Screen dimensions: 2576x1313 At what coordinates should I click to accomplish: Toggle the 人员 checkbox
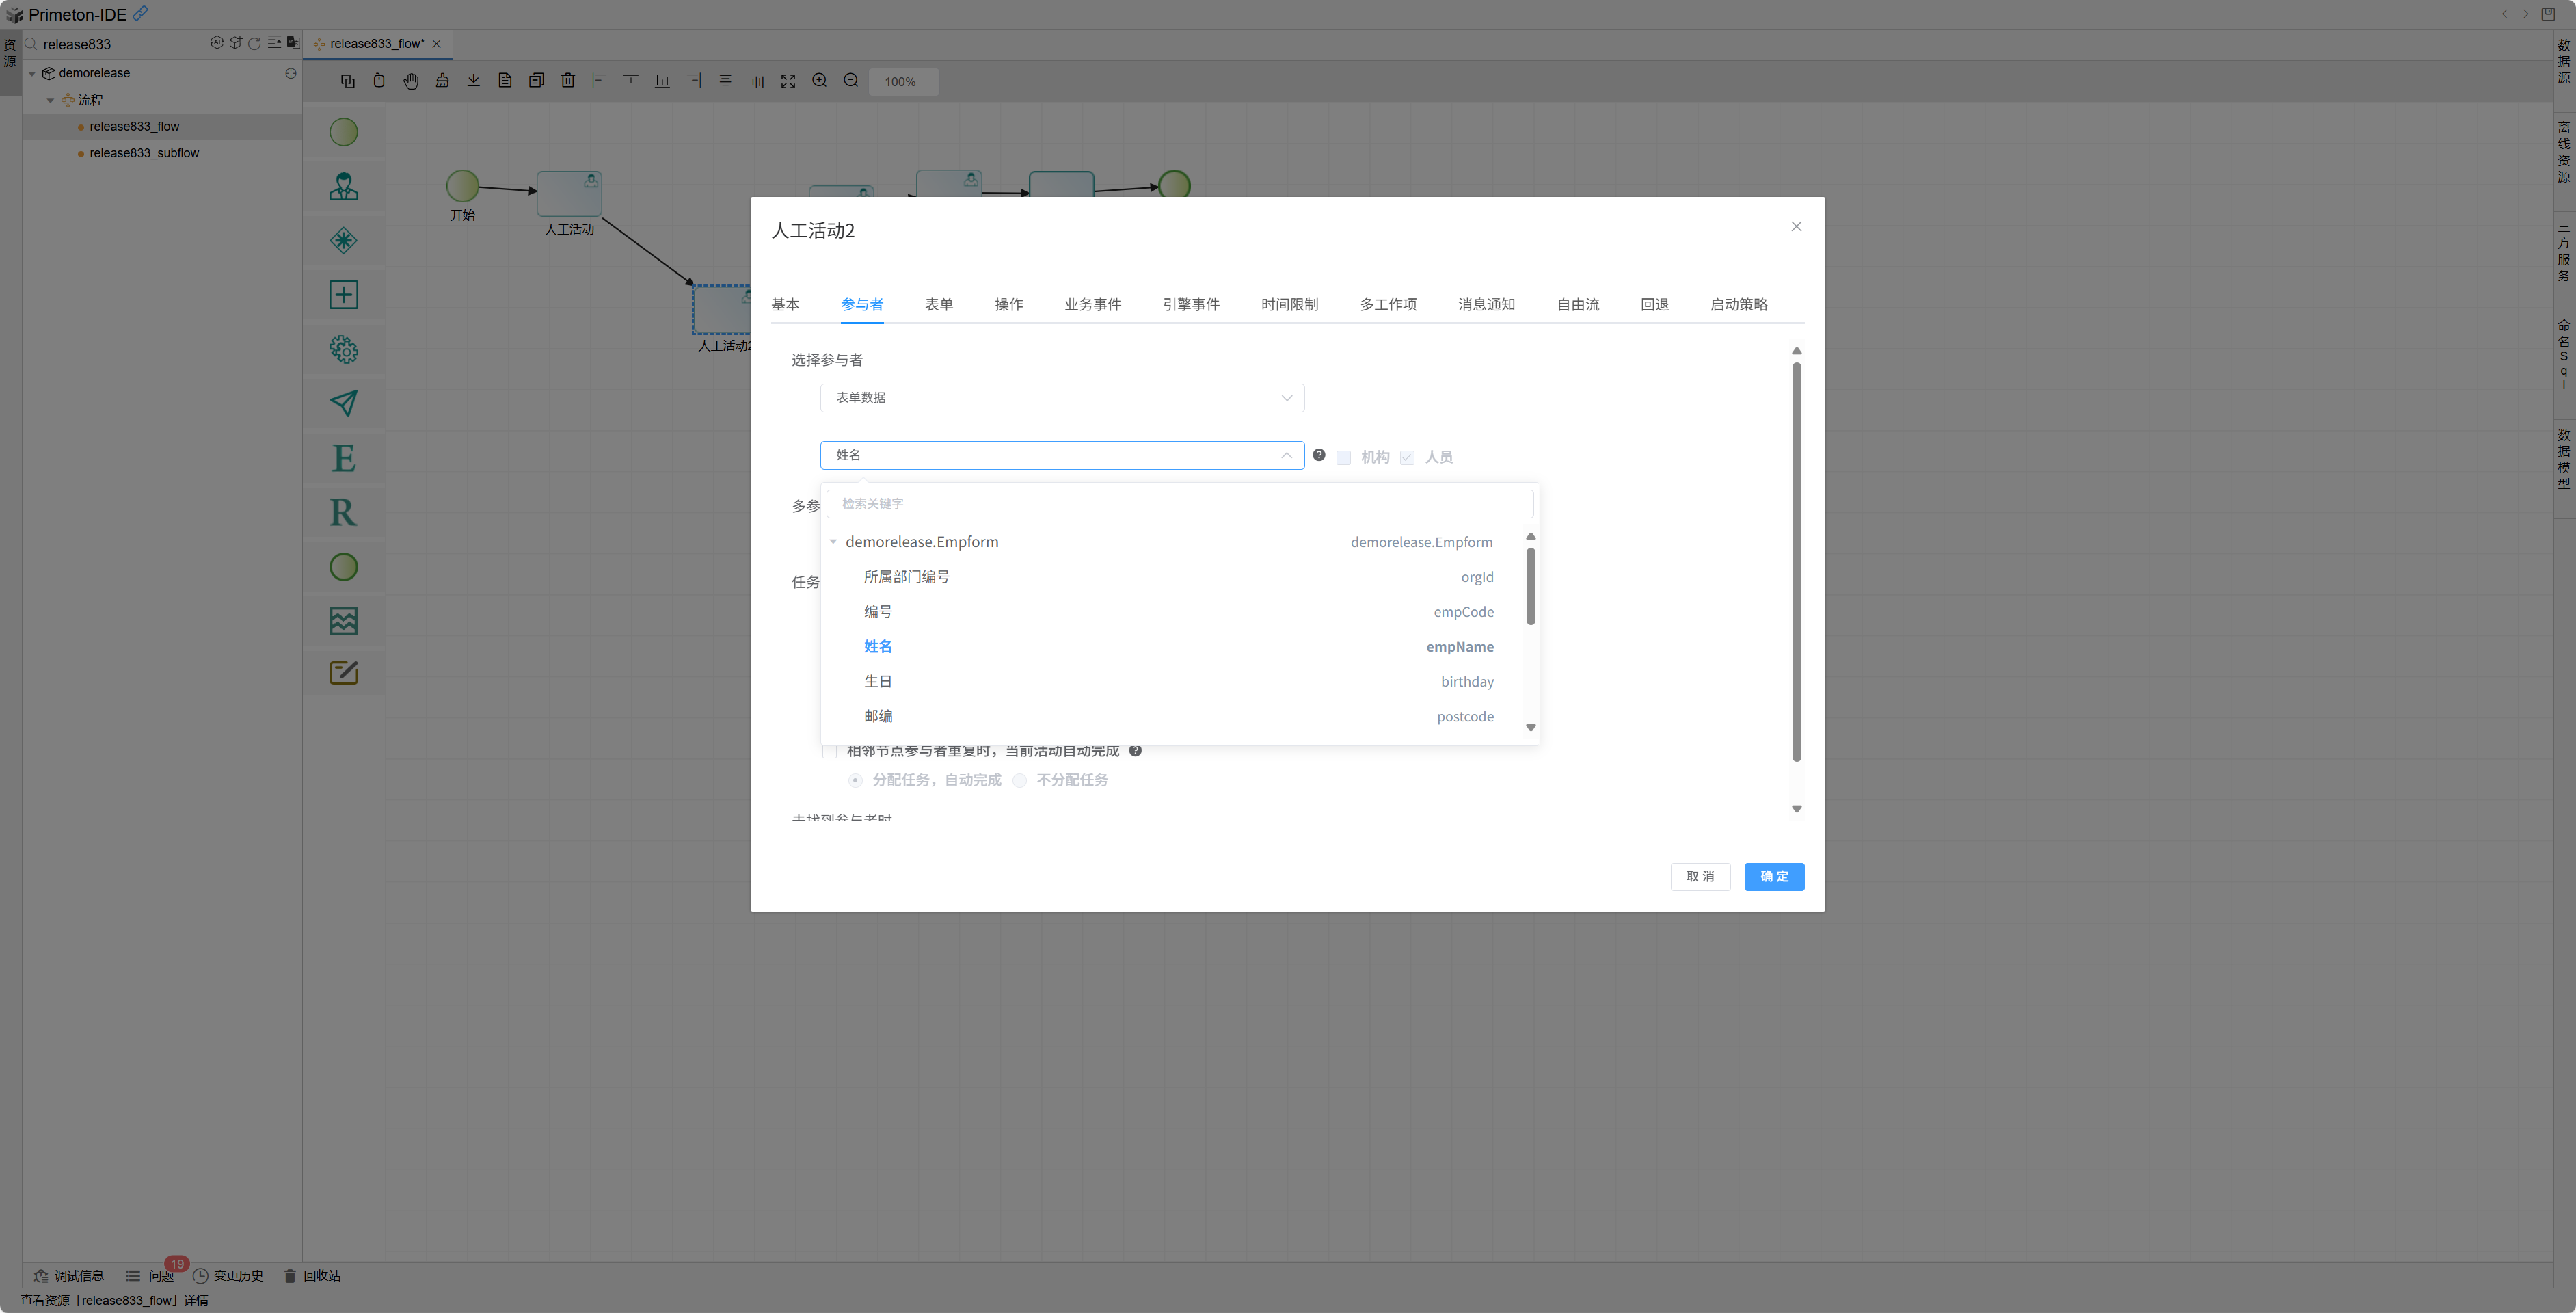click(1407, 457)
